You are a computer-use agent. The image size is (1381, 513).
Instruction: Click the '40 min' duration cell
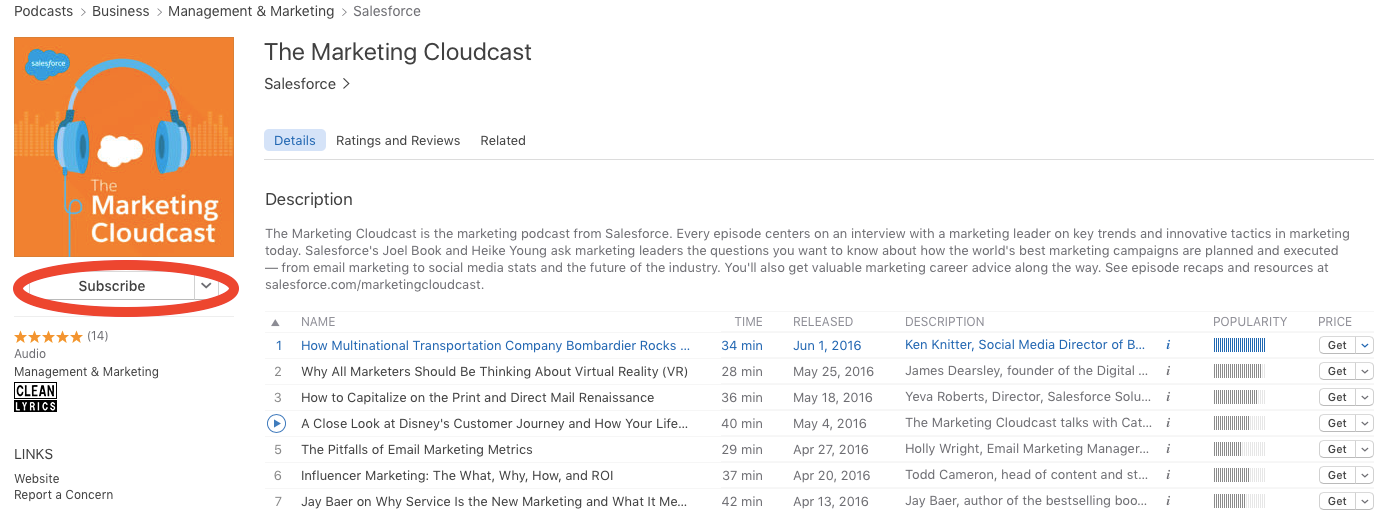point(742,423)
